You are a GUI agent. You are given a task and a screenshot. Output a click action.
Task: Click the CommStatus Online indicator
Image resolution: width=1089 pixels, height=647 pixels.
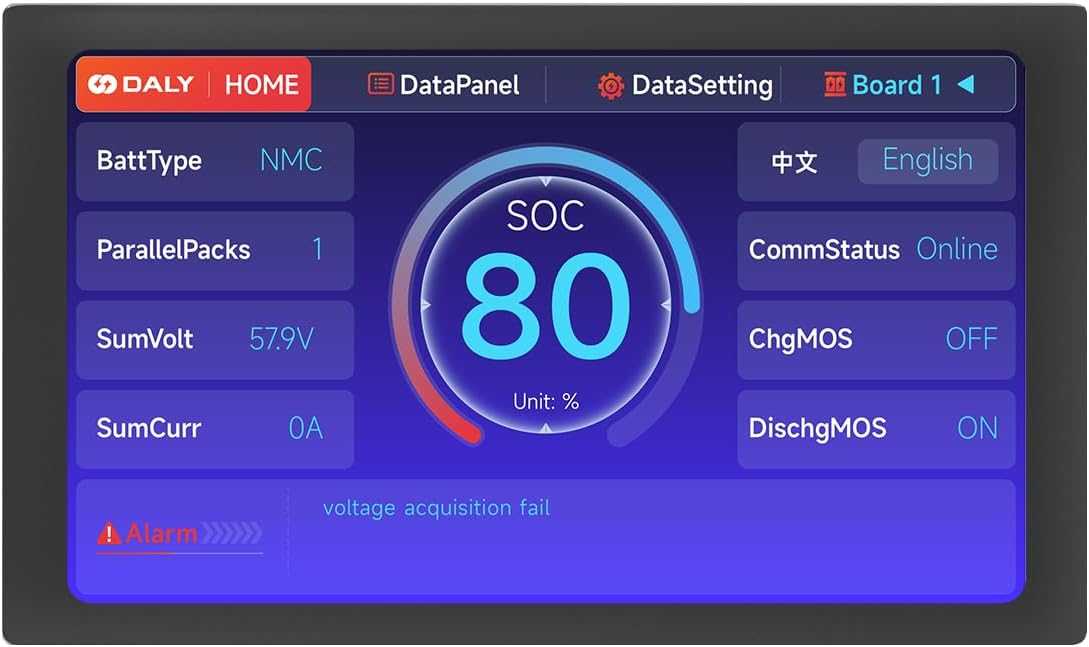click(957, 249)
